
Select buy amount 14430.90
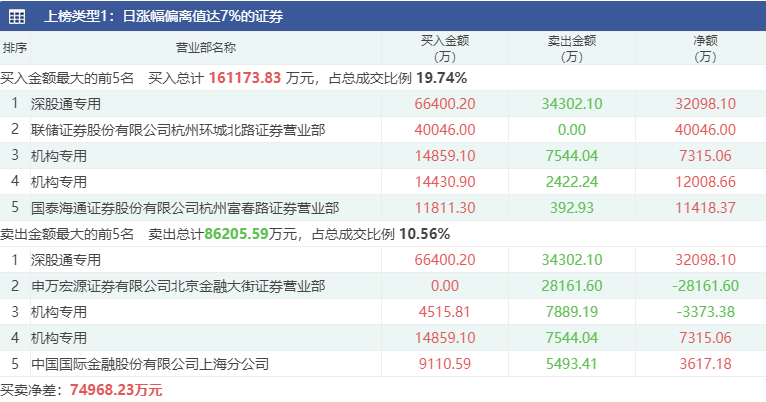(x=445, y=182)
